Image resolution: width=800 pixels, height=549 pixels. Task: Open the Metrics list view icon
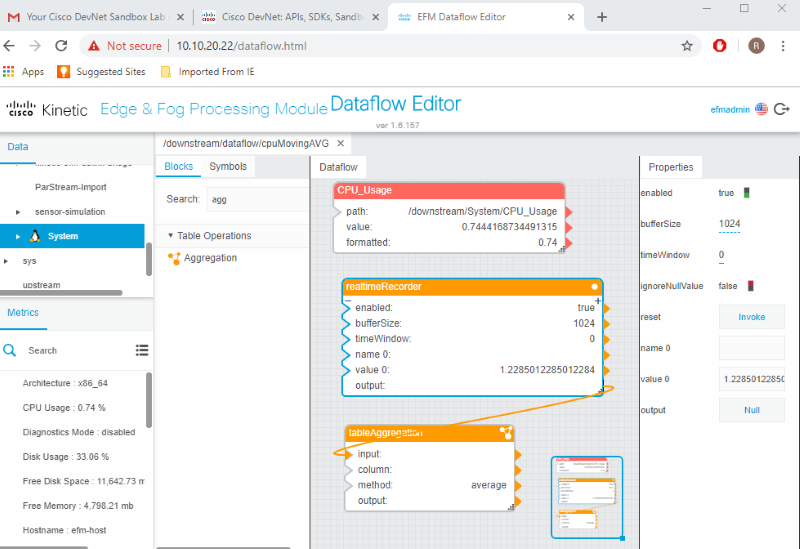tap(142, 350)
